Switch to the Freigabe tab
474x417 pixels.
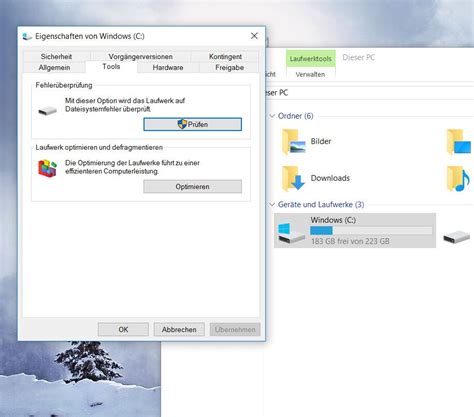pos(229,67)
